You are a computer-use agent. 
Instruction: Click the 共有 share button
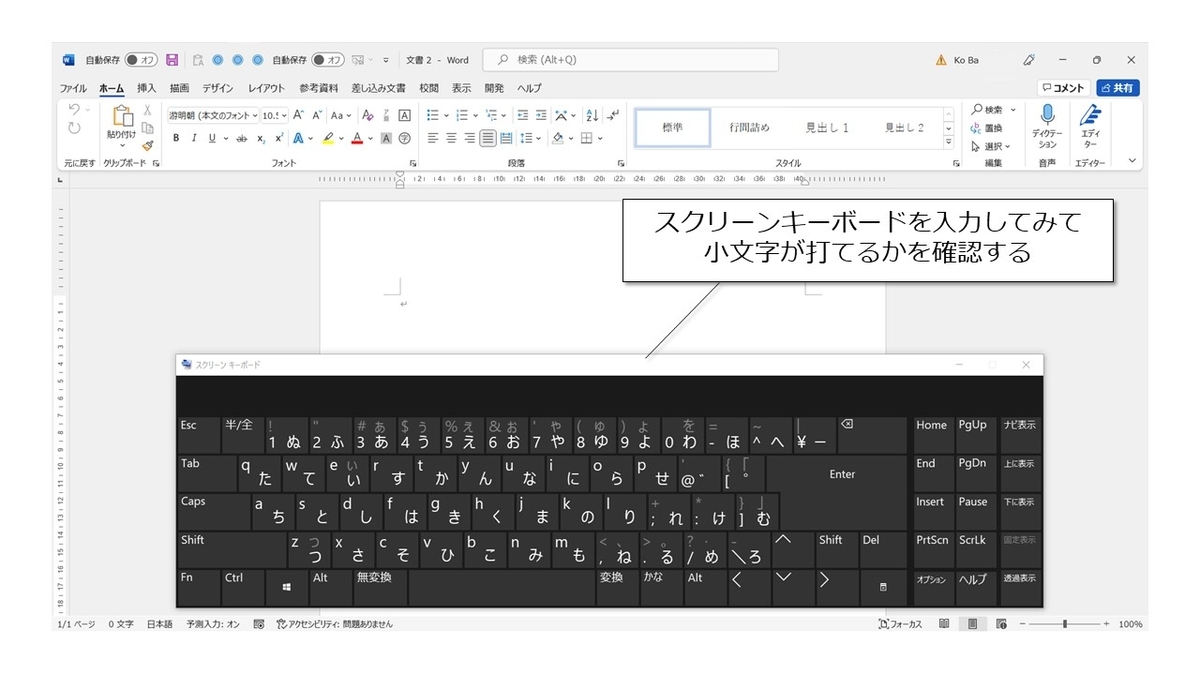click(1118, 88)
